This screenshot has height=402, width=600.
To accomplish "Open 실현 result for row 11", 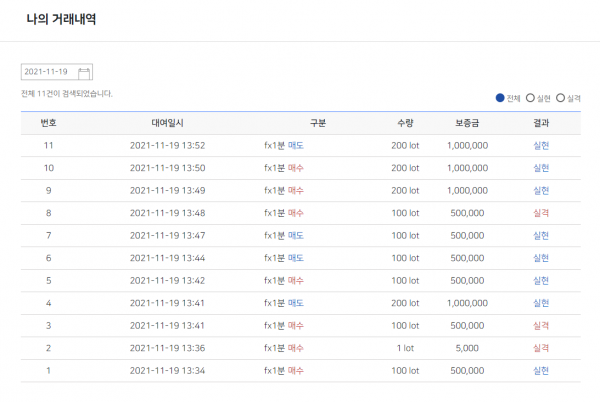I will point(541,145).
